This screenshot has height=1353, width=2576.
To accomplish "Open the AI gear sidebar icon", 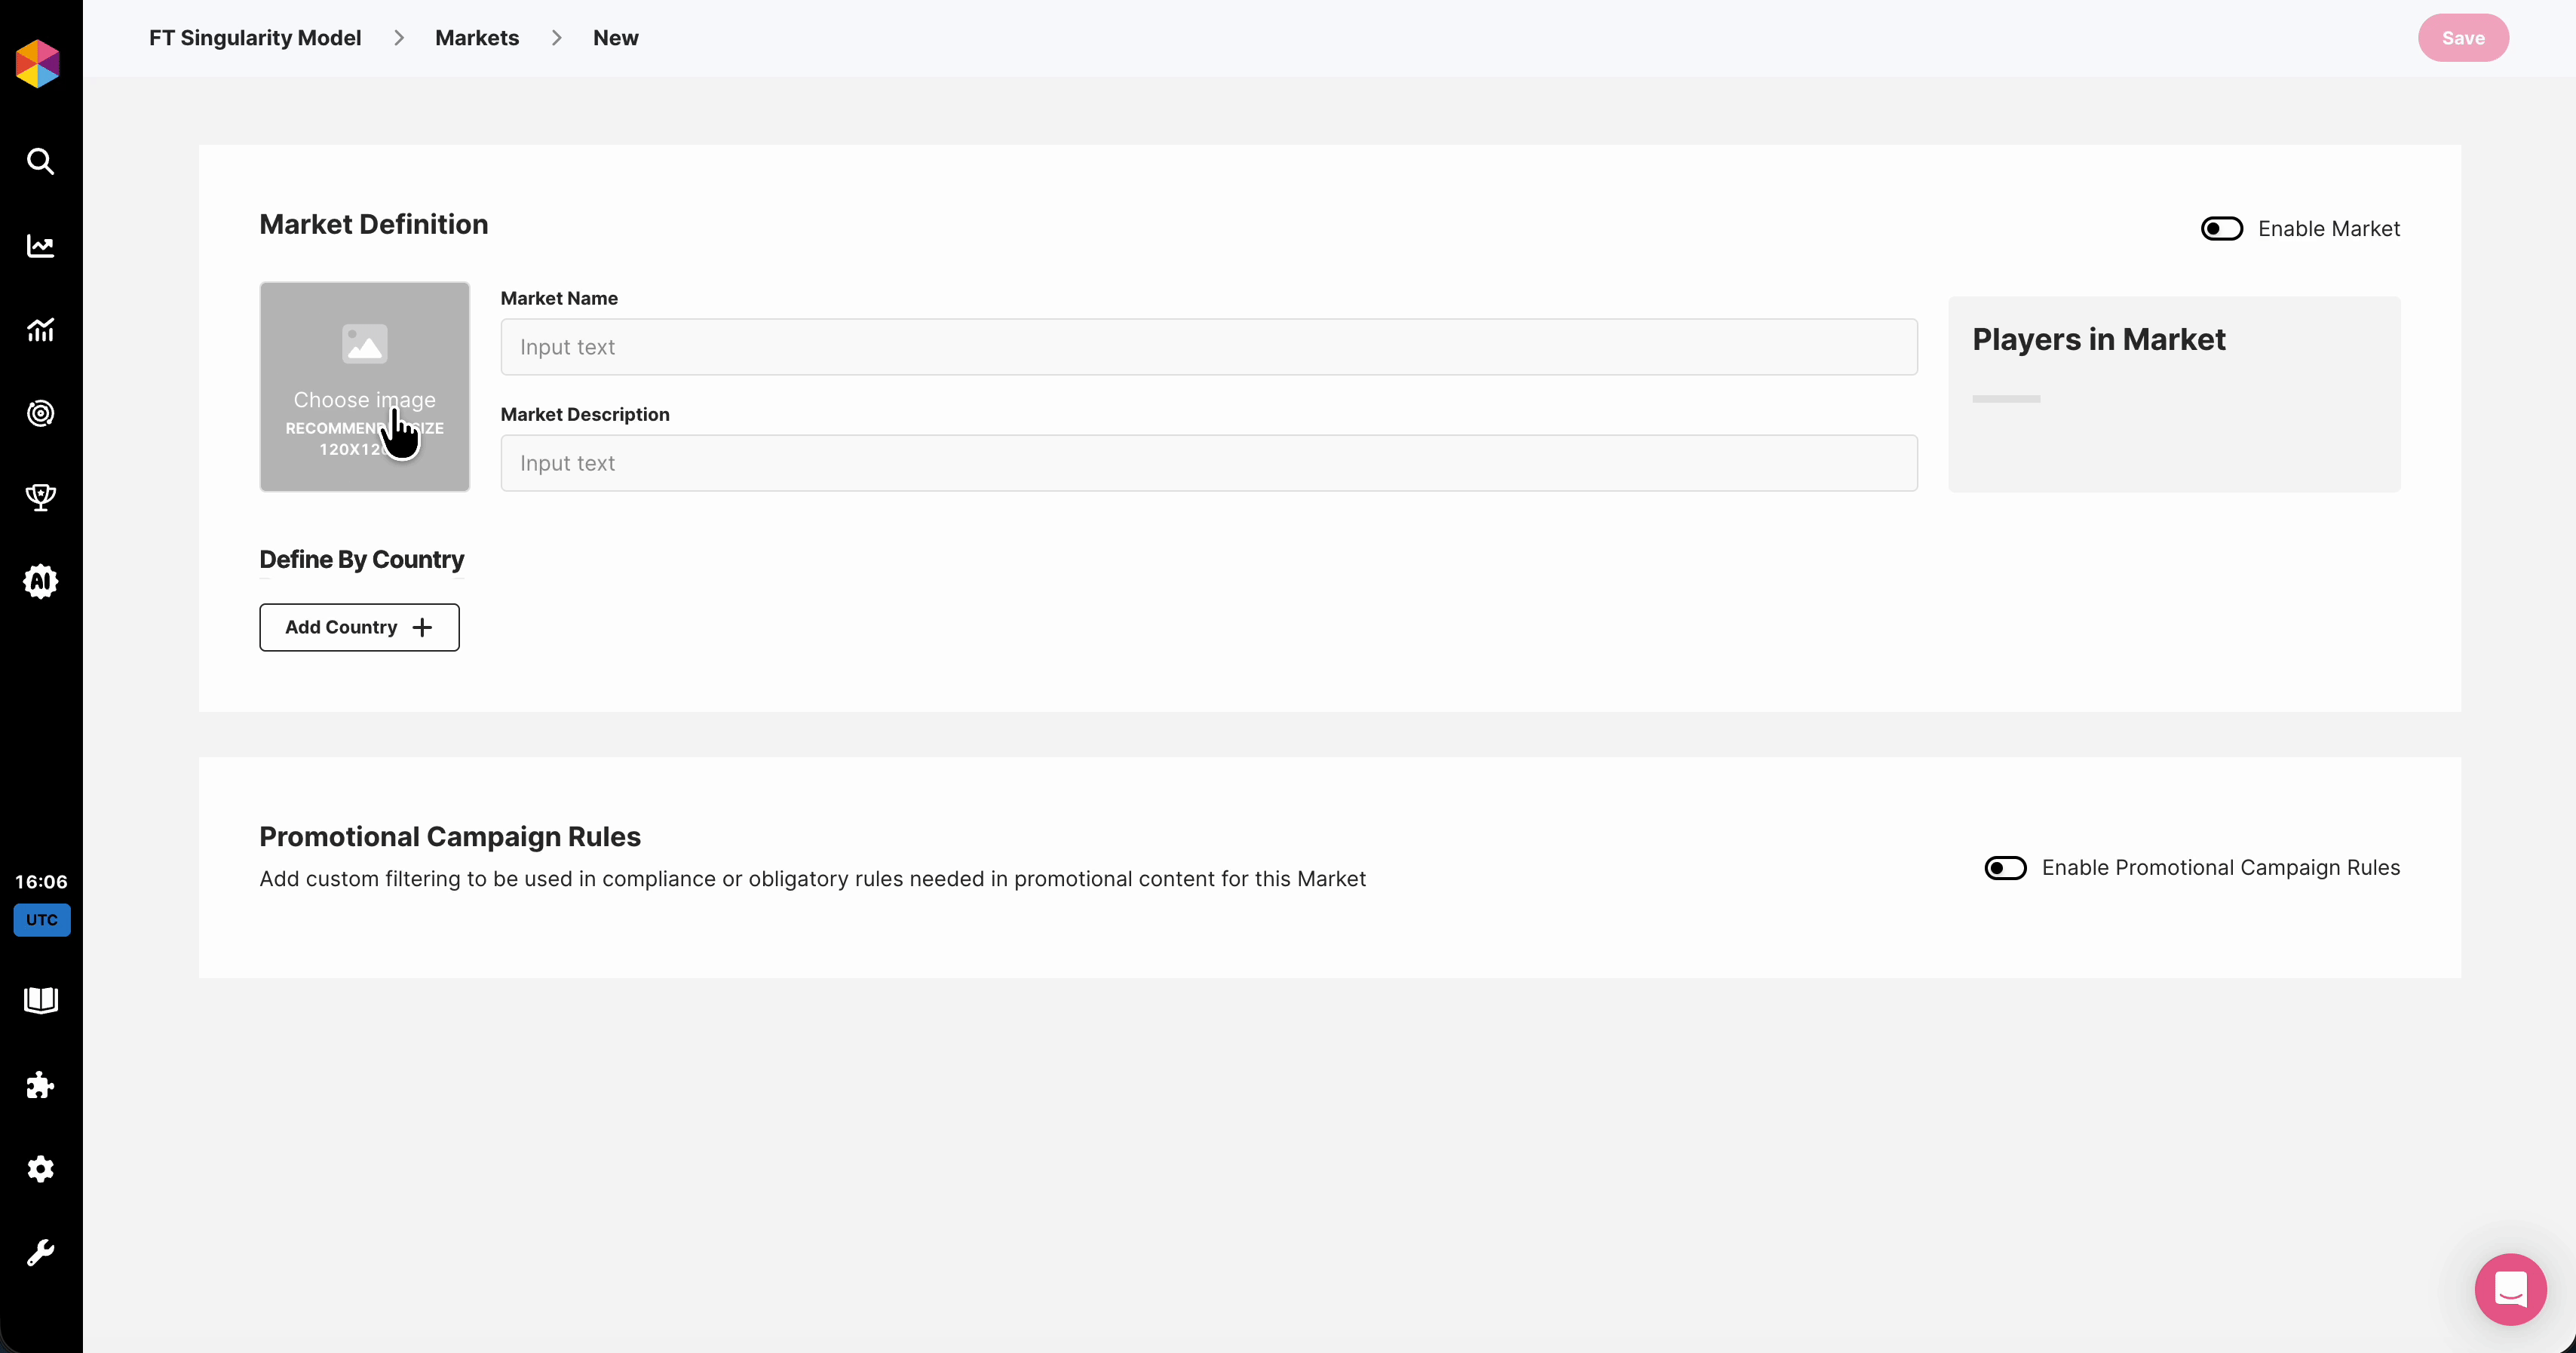I will click(40, 581).
